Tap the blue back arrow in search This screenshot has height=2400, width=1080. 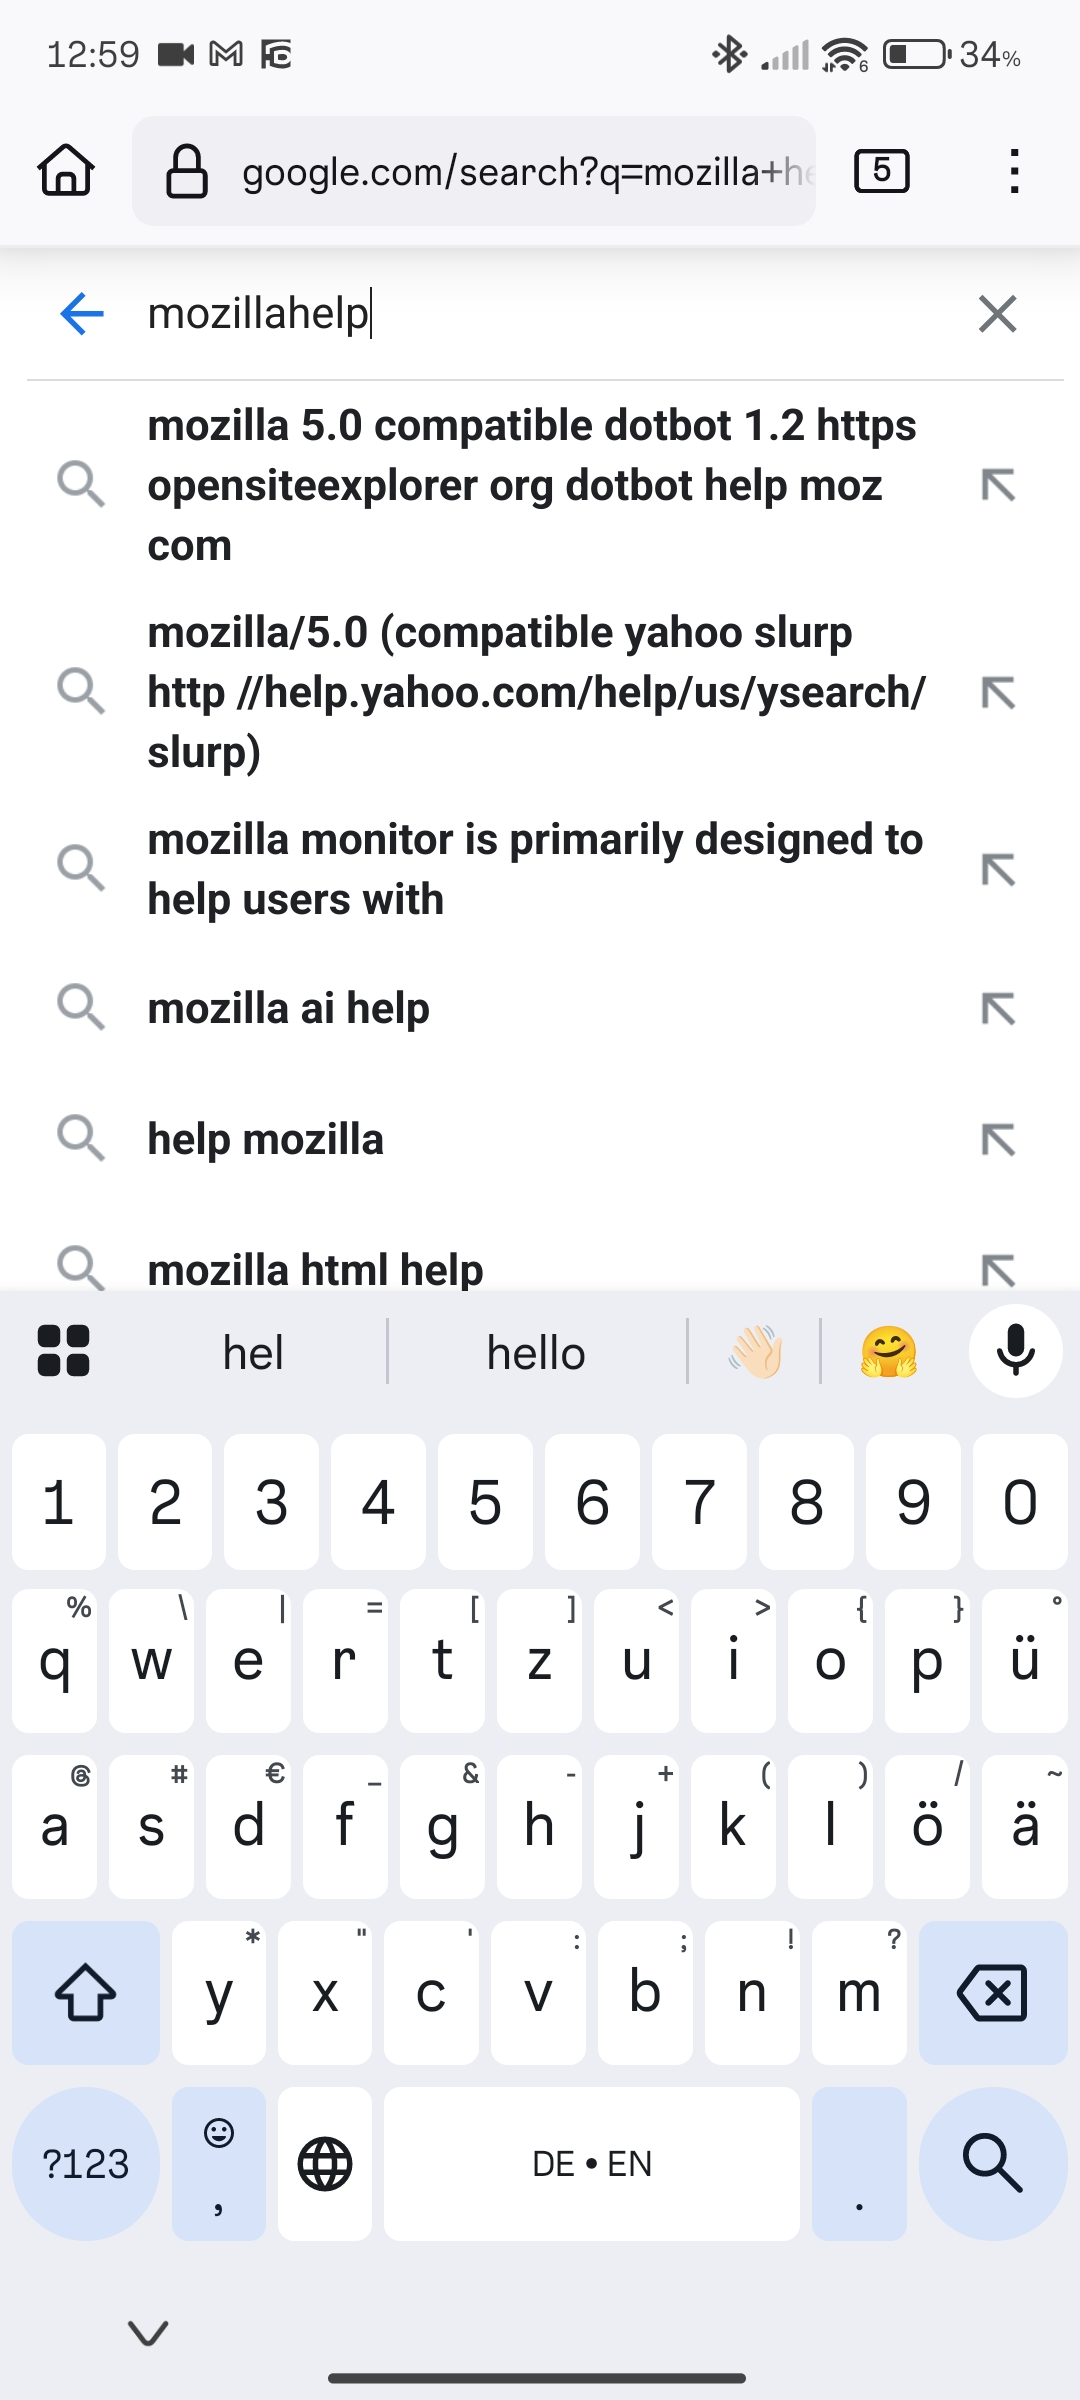click(x=82, y=314)
